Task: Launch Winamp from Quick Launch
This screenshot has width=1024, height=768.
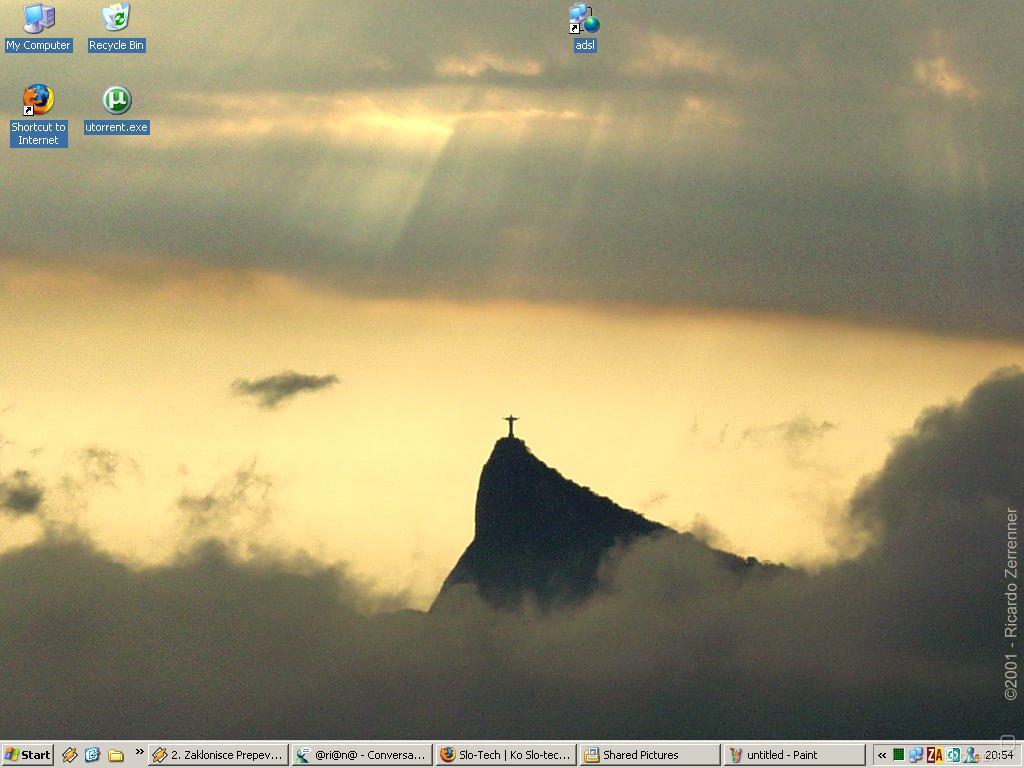Action: point(70,755)
